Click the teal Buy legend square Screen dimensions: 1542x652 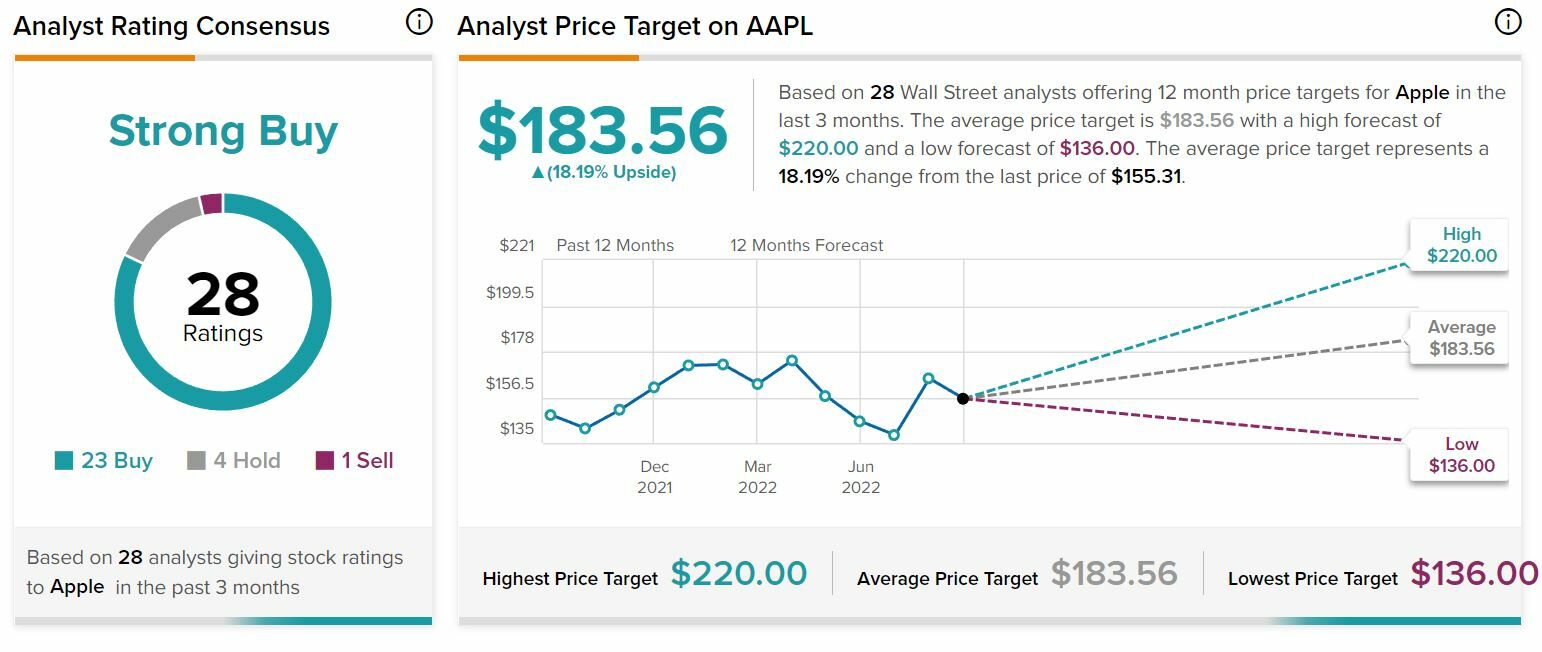click(x=64, y=461)
